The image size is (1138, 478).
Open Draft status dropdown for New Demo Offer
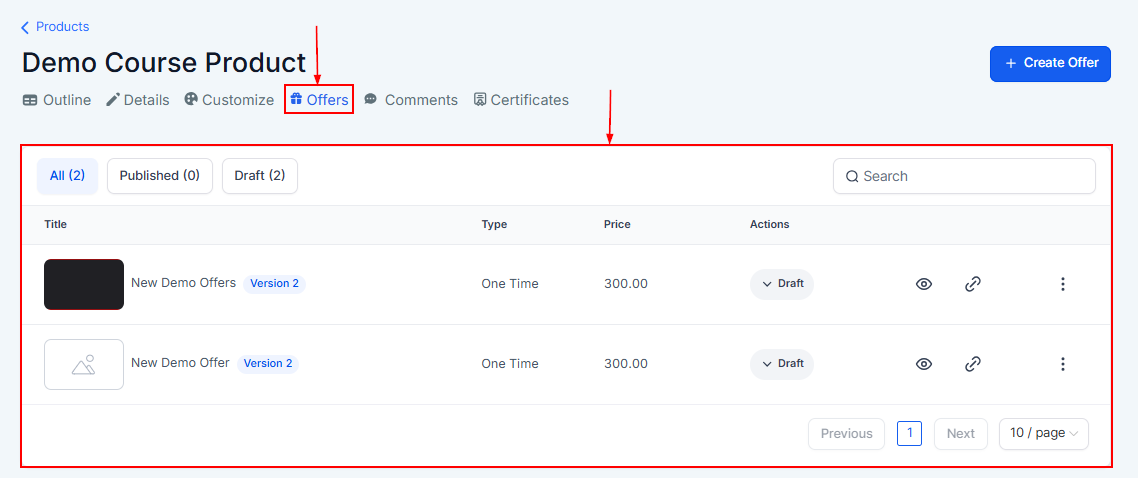(x=782, y=364)
